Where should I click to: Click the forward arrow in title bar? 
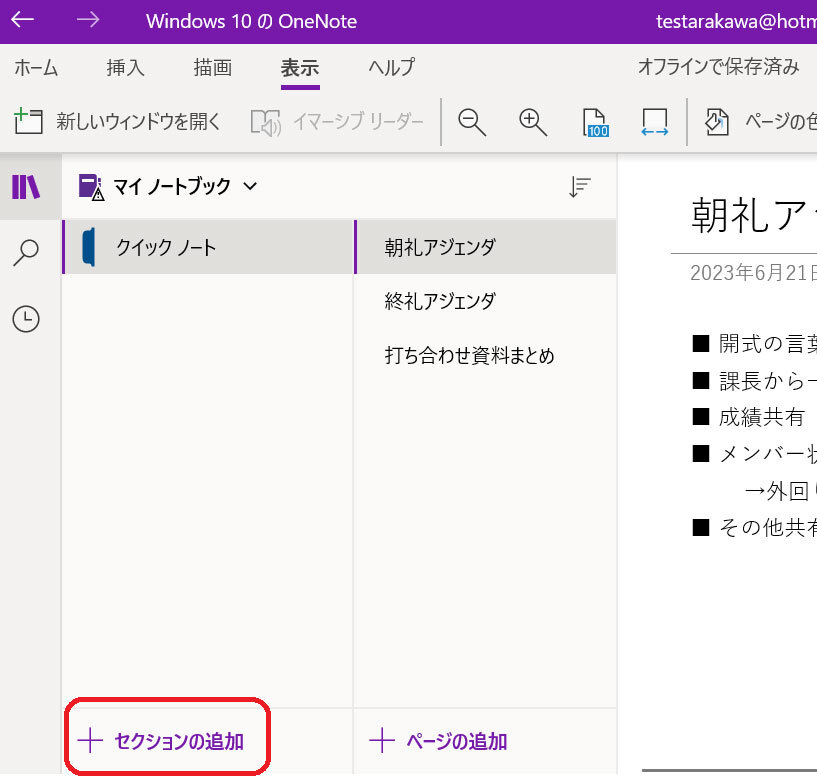(88, 20)
